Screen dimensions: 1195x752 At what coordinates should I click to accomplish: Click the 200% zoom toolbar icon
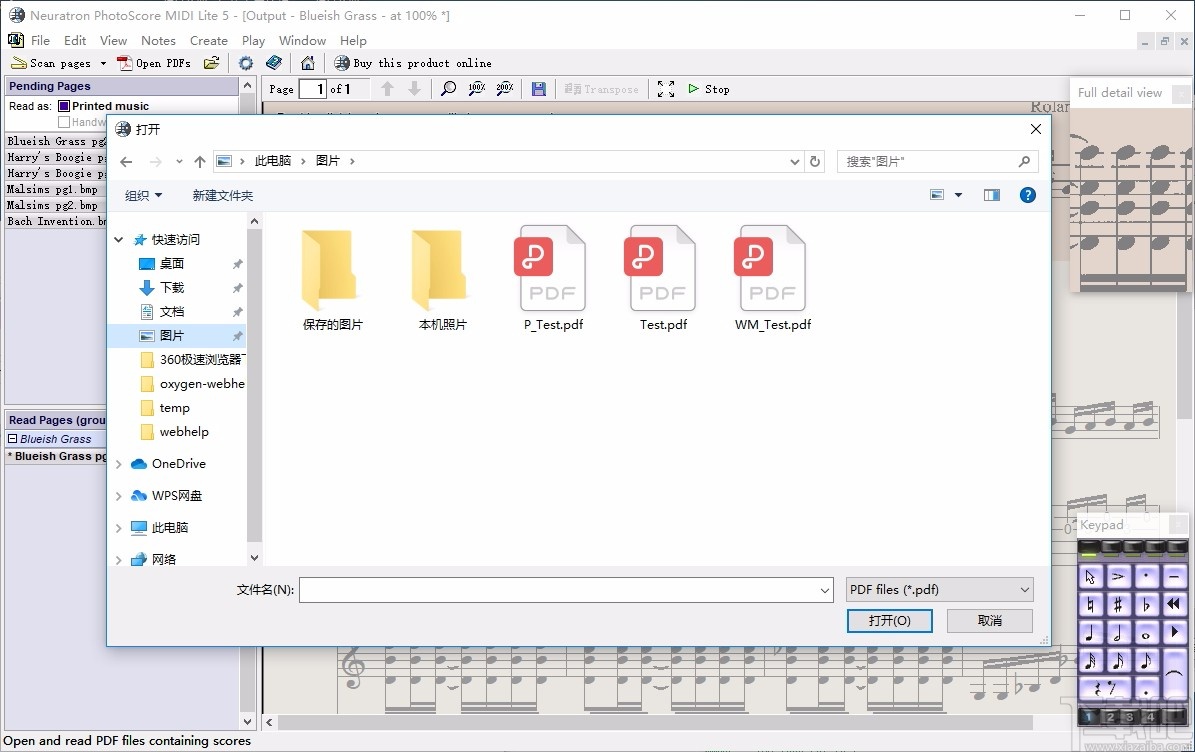pos(504,89)
